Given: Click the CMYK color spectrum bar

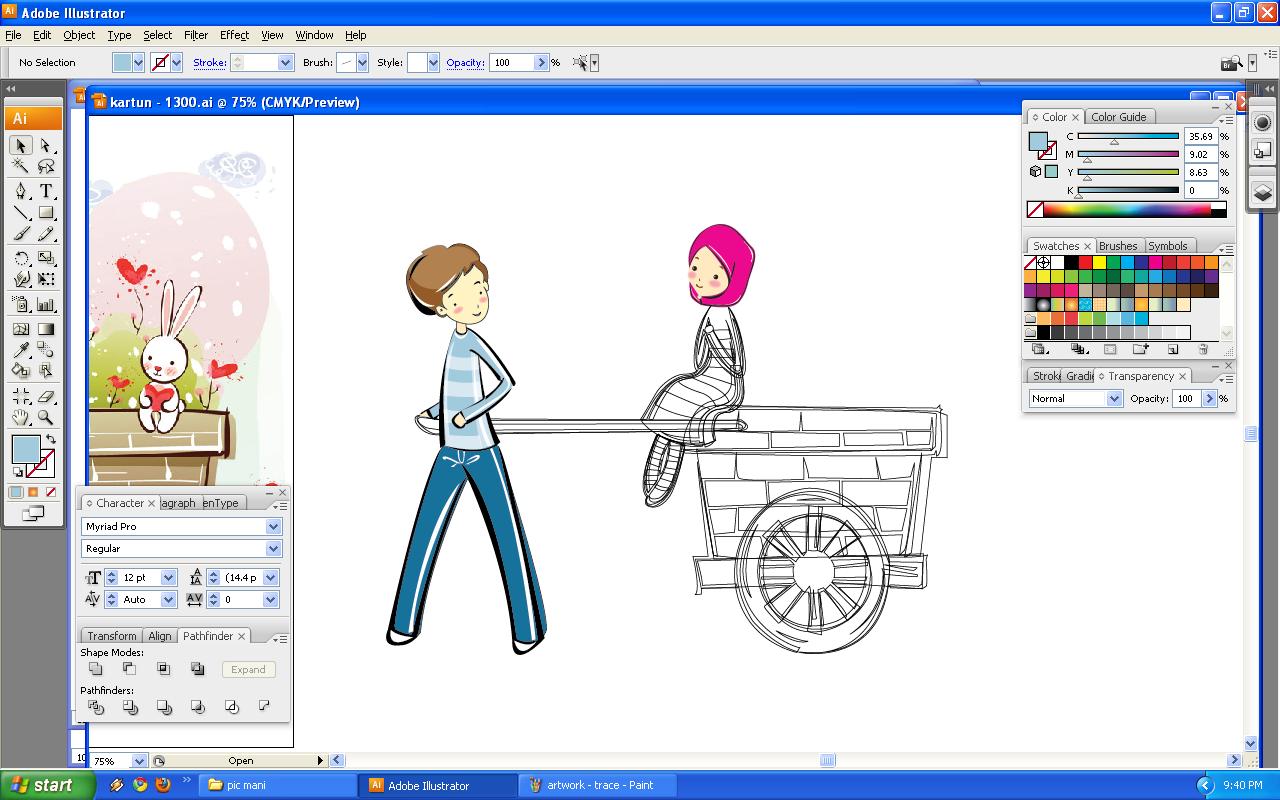Looking at the screenshot, I should tap(1127, 210).
